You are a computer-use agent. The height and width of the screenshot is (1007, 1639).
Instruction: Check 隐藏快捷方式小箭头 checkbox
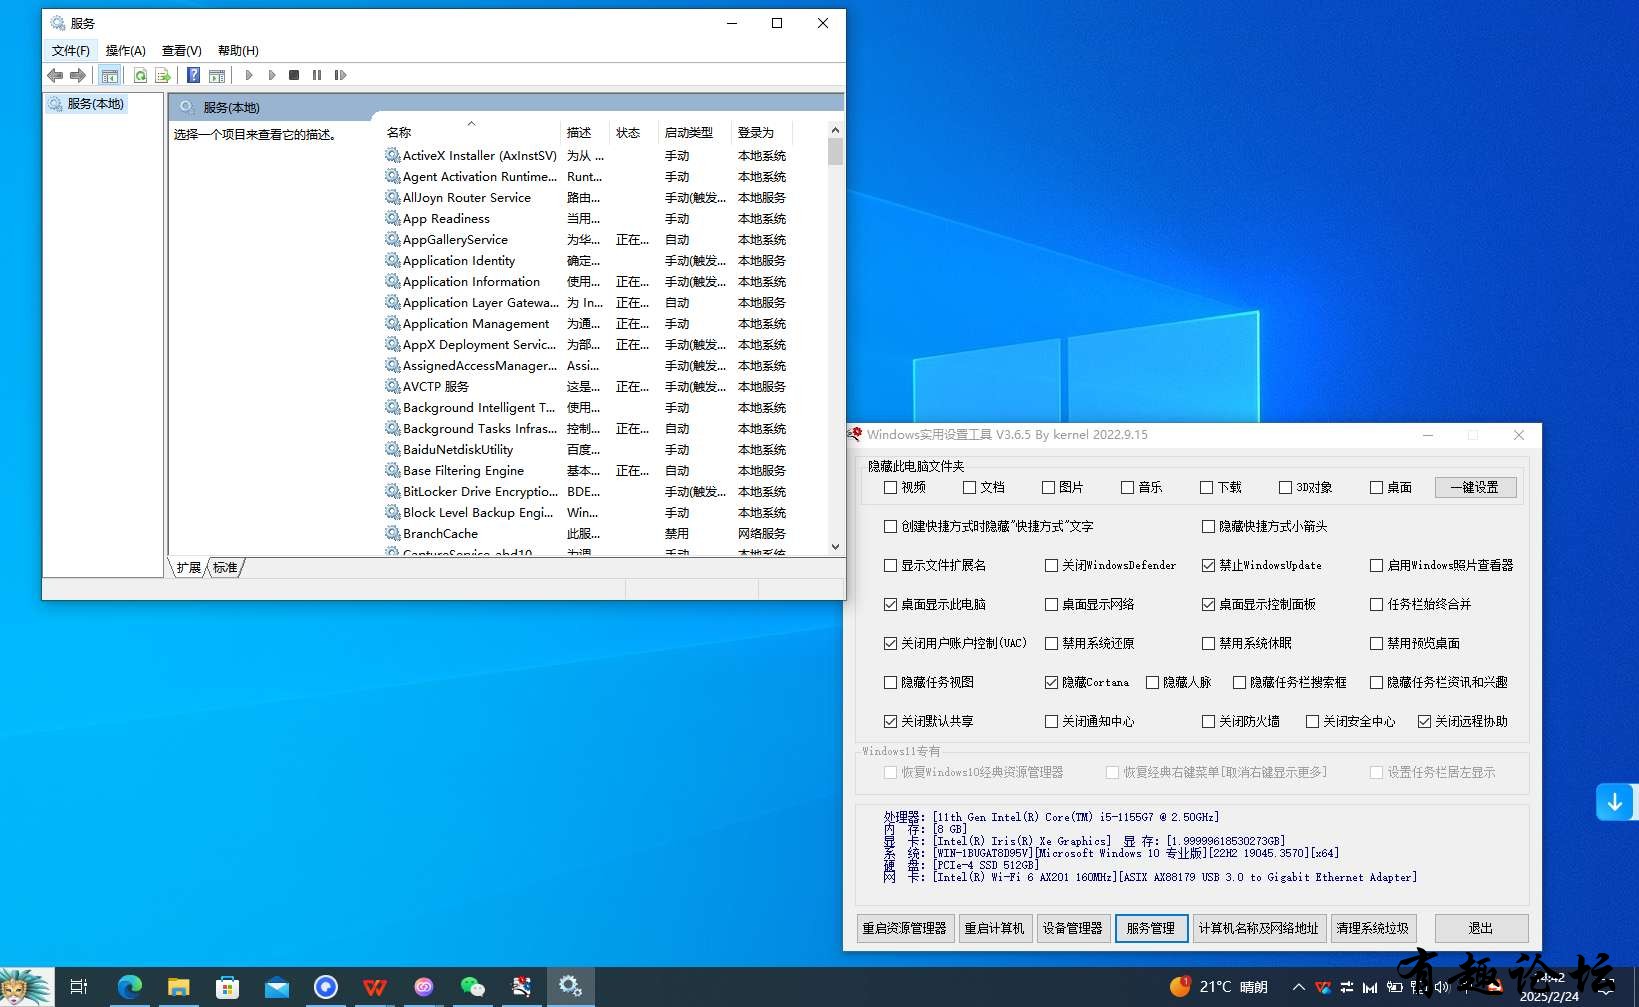tap(1208, 526)
